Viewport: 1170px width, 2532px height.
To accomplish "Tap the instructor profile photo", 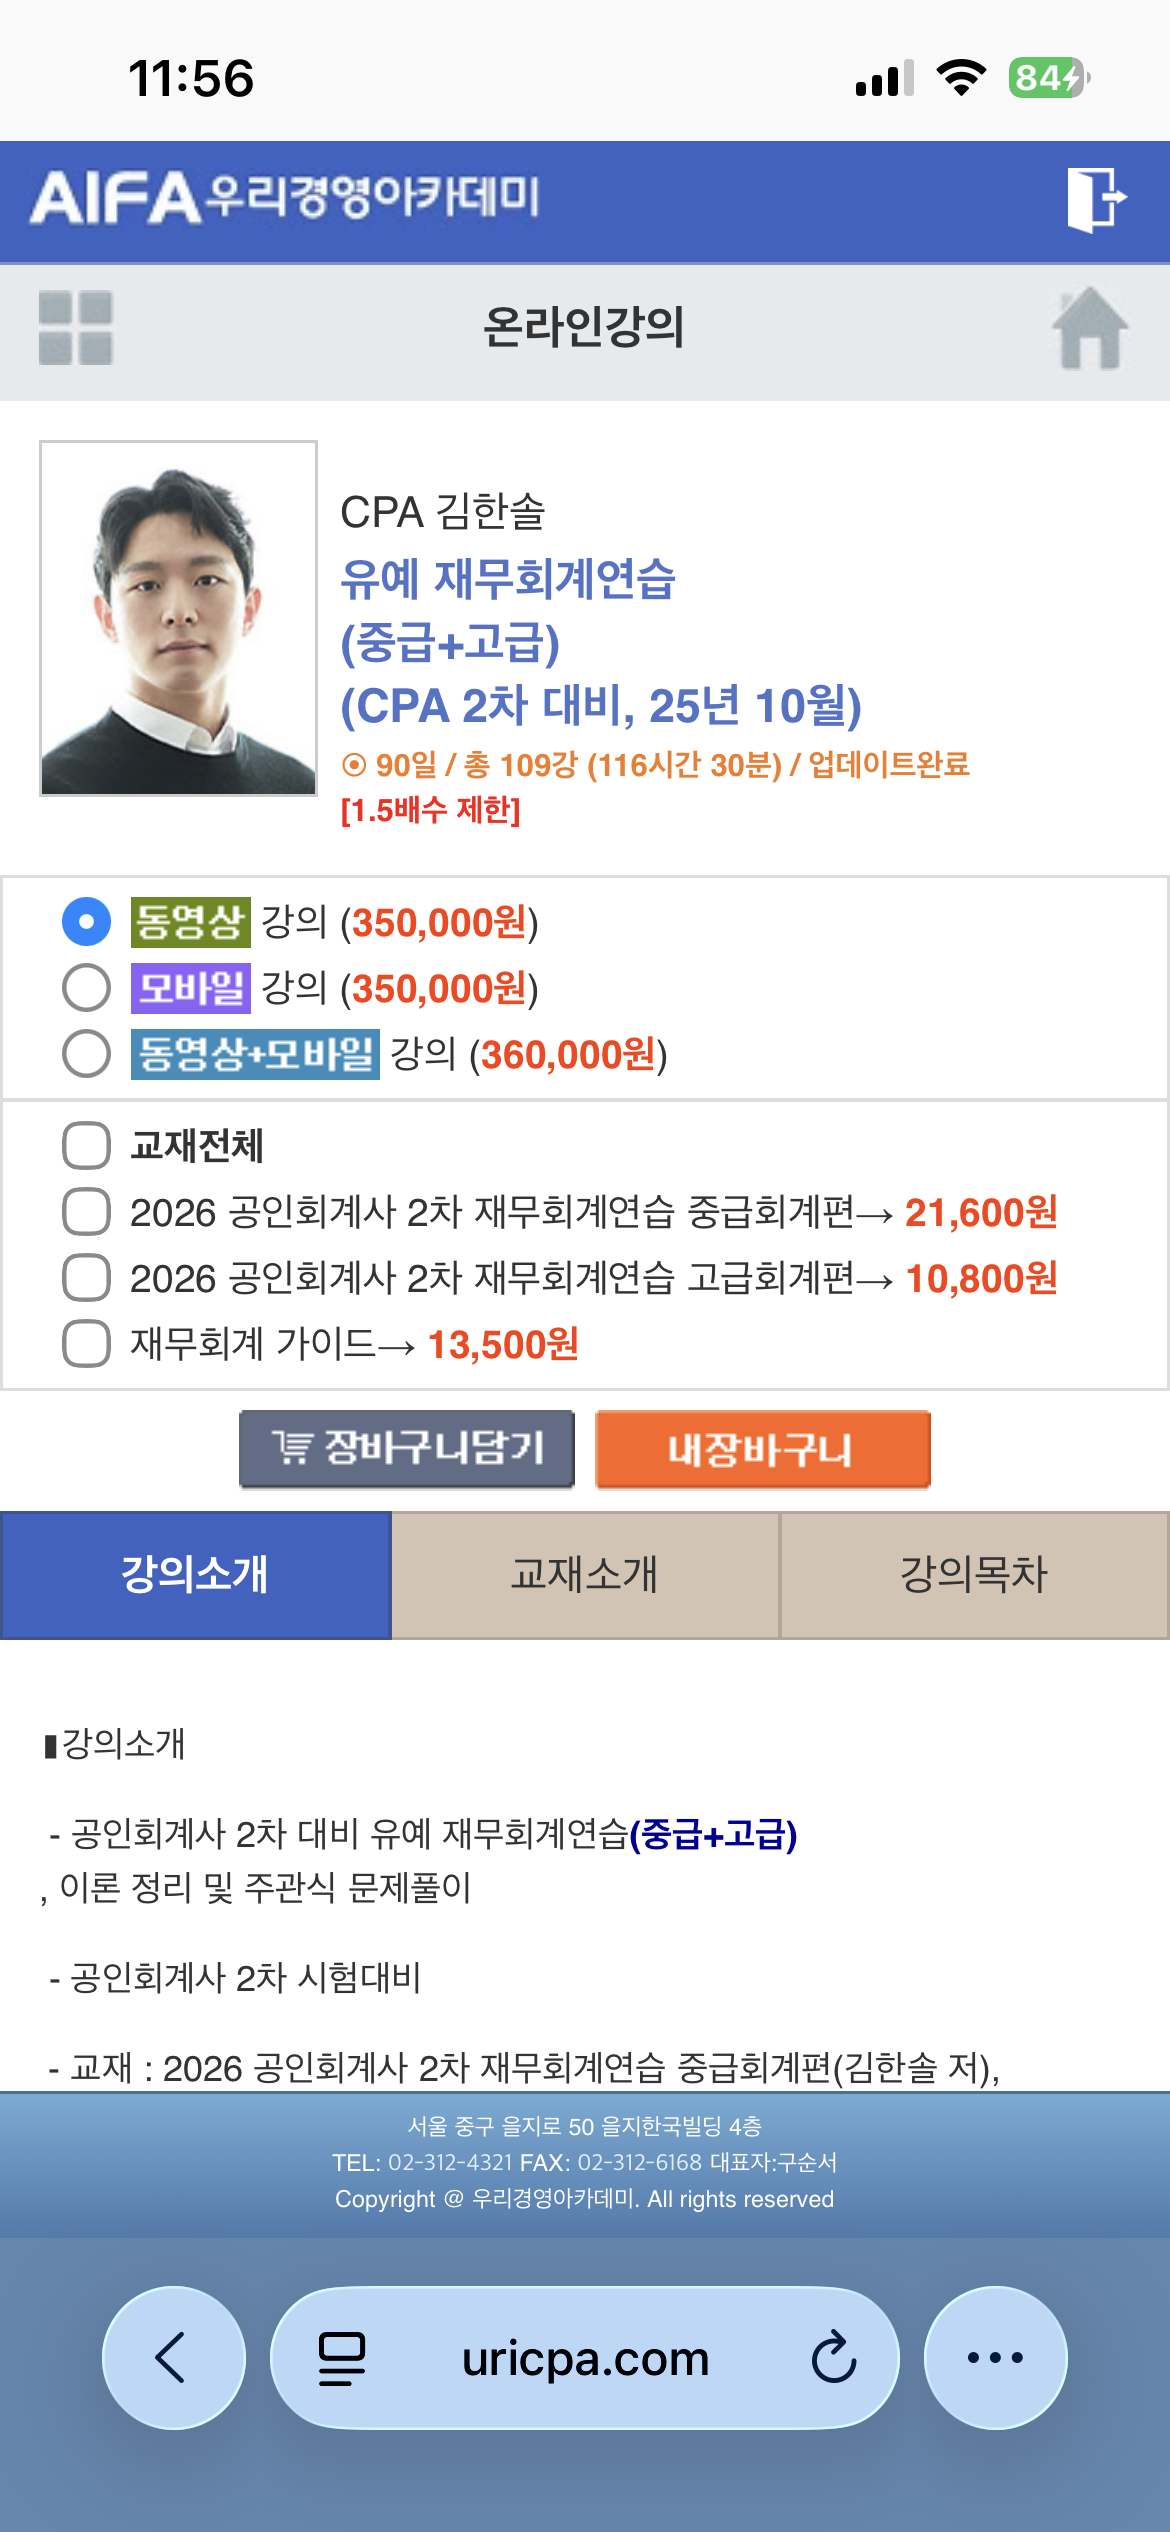I will pyautogui.click(x=179, y=618).
